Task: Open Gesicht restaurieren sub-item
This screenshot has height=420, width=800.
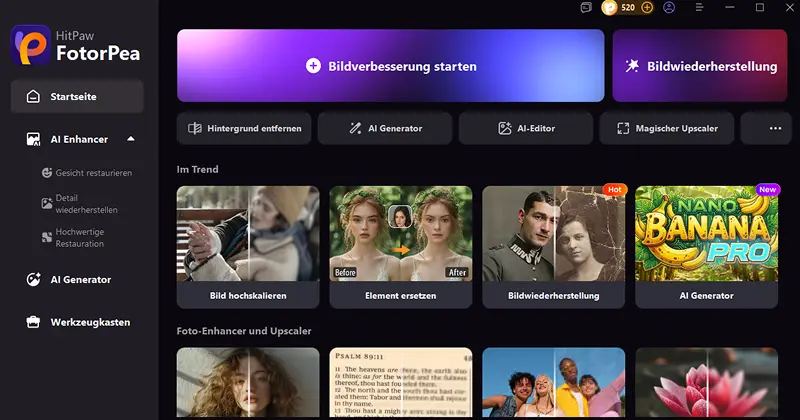Action: tap(87, 173)
